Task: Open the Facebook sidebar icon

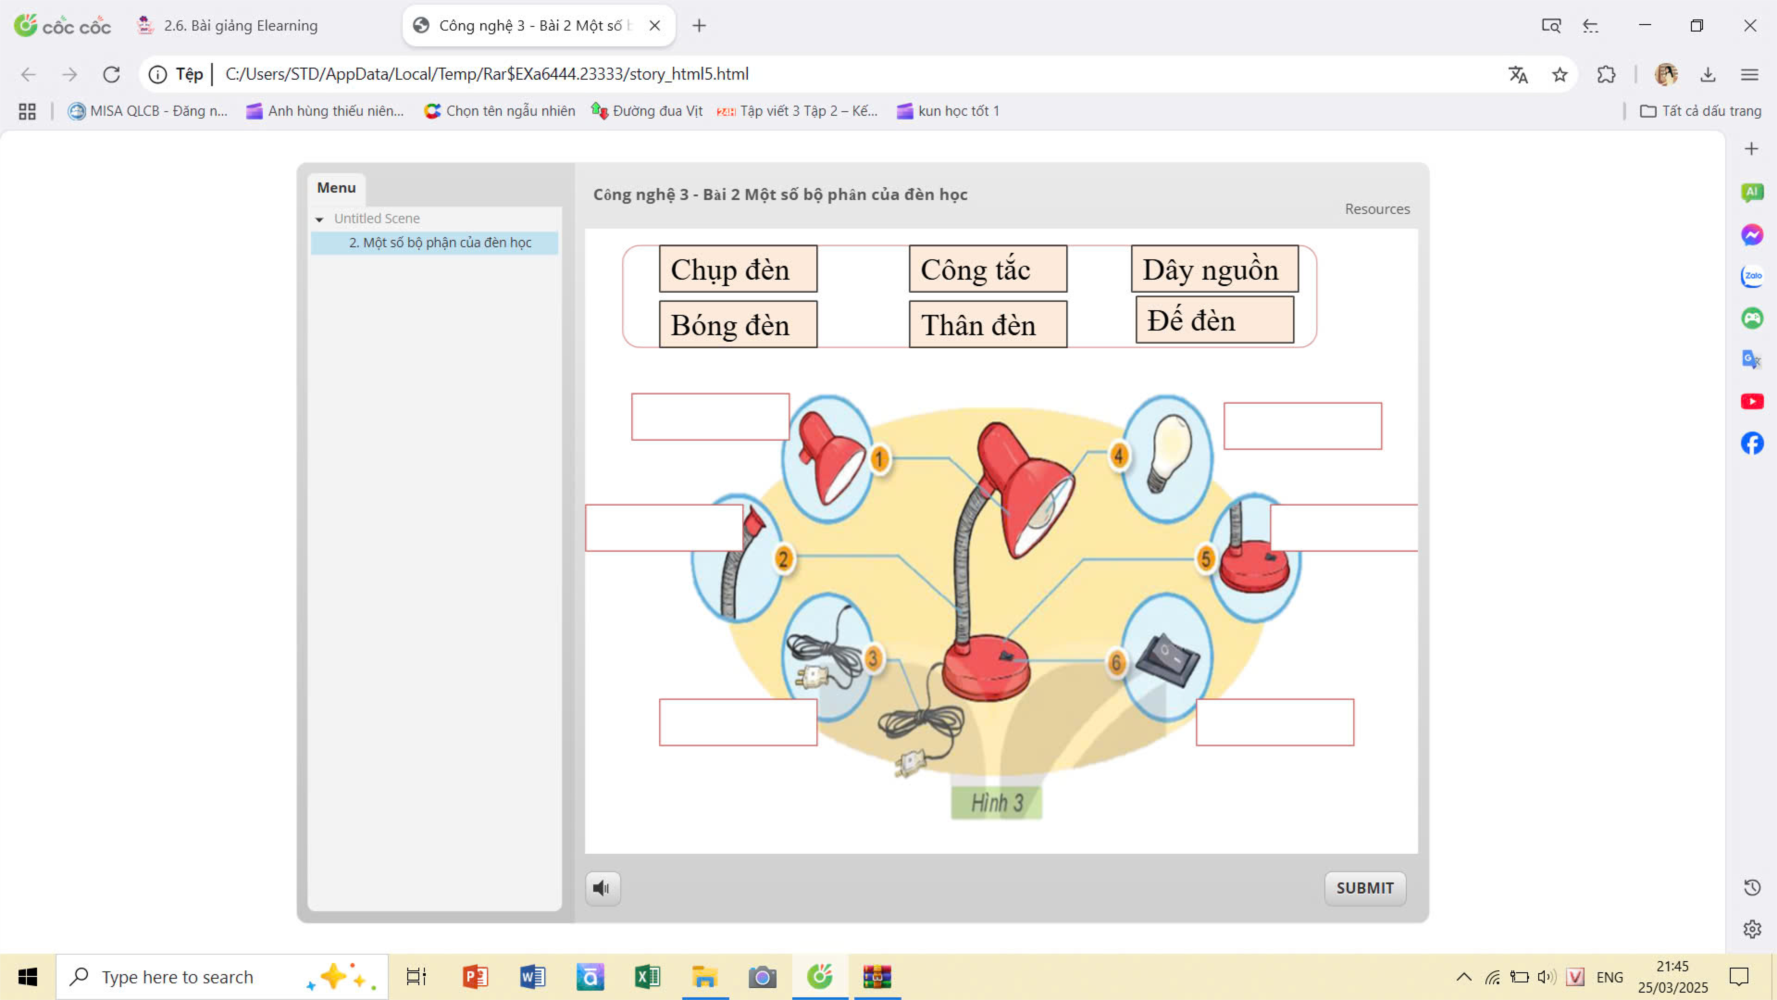Action: pyautogui.click(x=1751, y=443)
